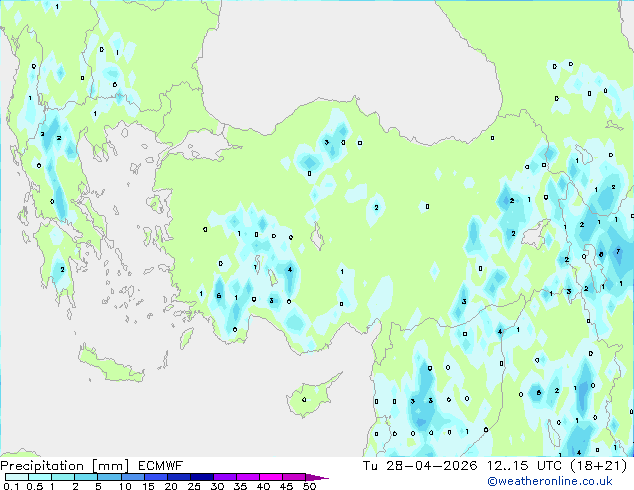The height and width of the screenshot is (490, 634).
Task: Click the precipitation value 7 near right edge
Action: [618, 251]
